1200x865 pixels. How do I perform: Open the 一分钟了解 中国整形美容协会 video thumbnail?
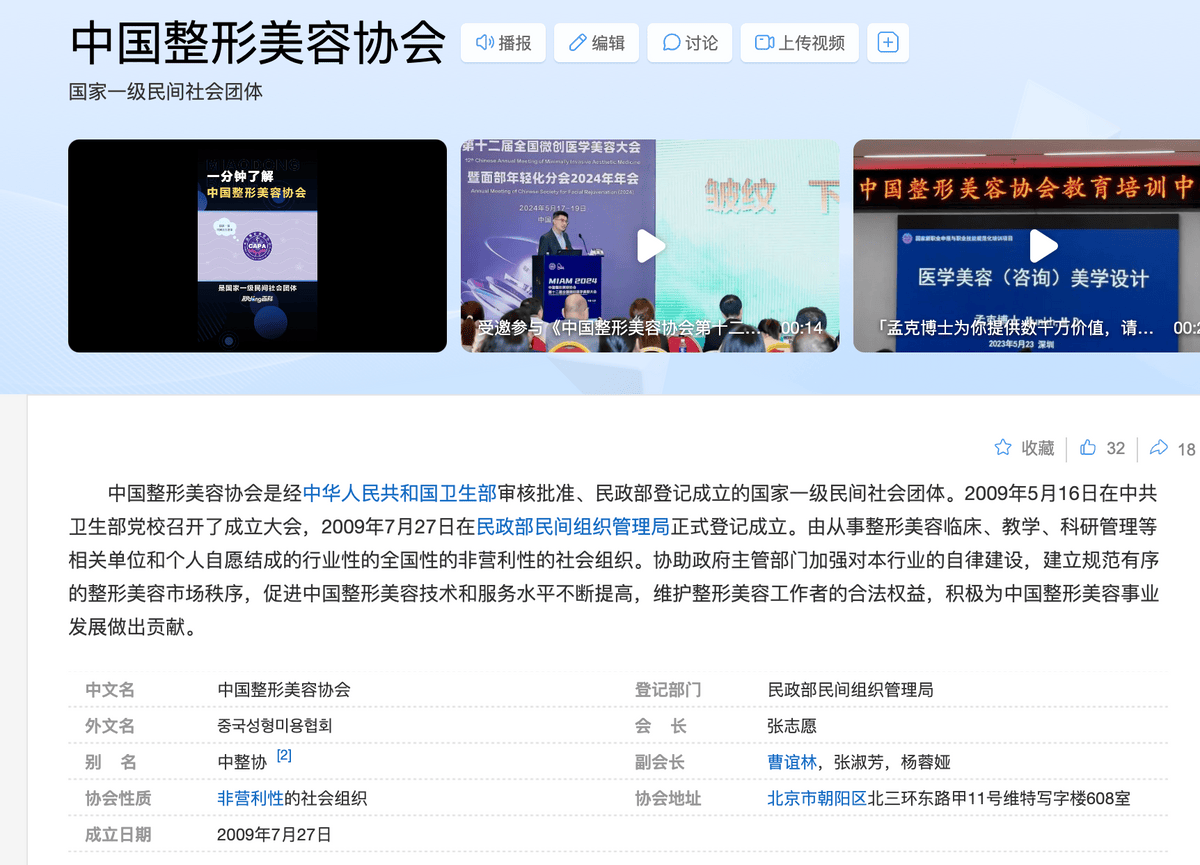coord(257,246)
